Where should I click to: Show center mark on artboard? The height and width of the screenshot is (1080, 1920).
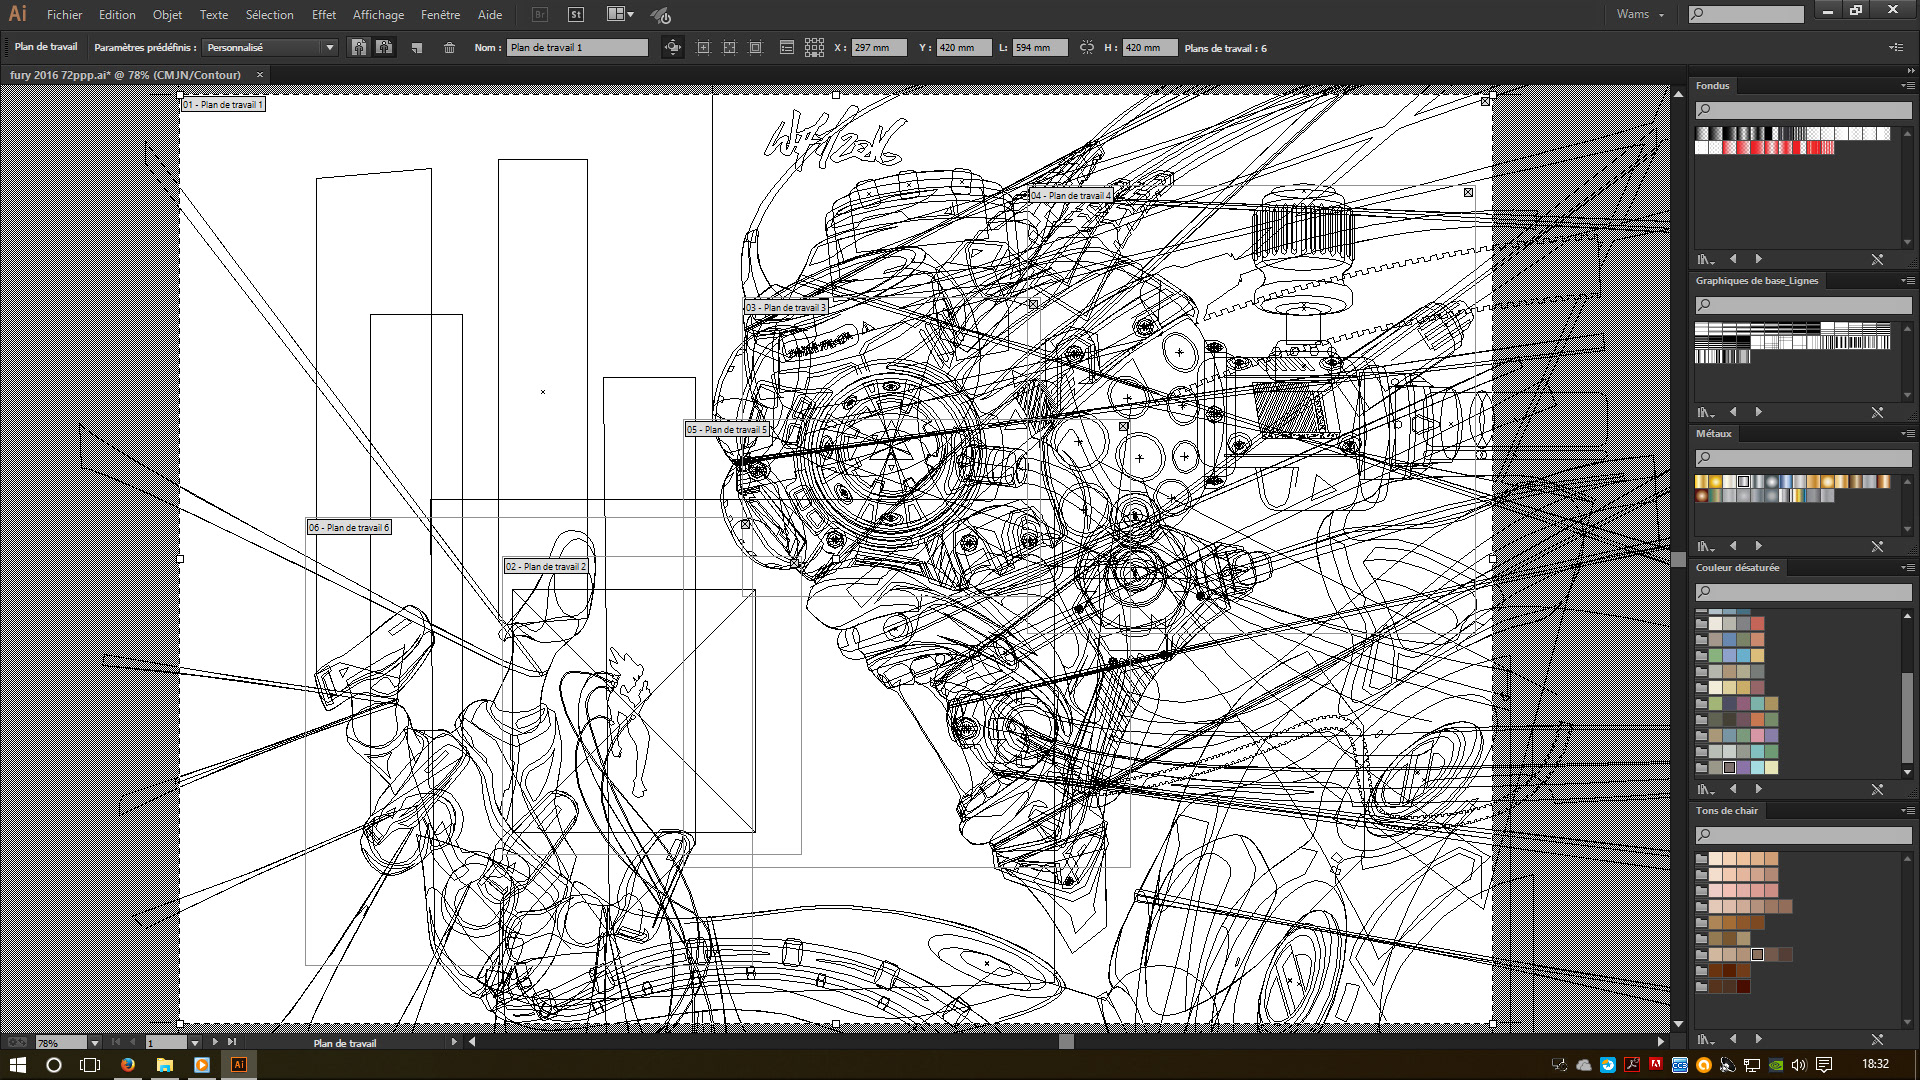coord(703,48)
